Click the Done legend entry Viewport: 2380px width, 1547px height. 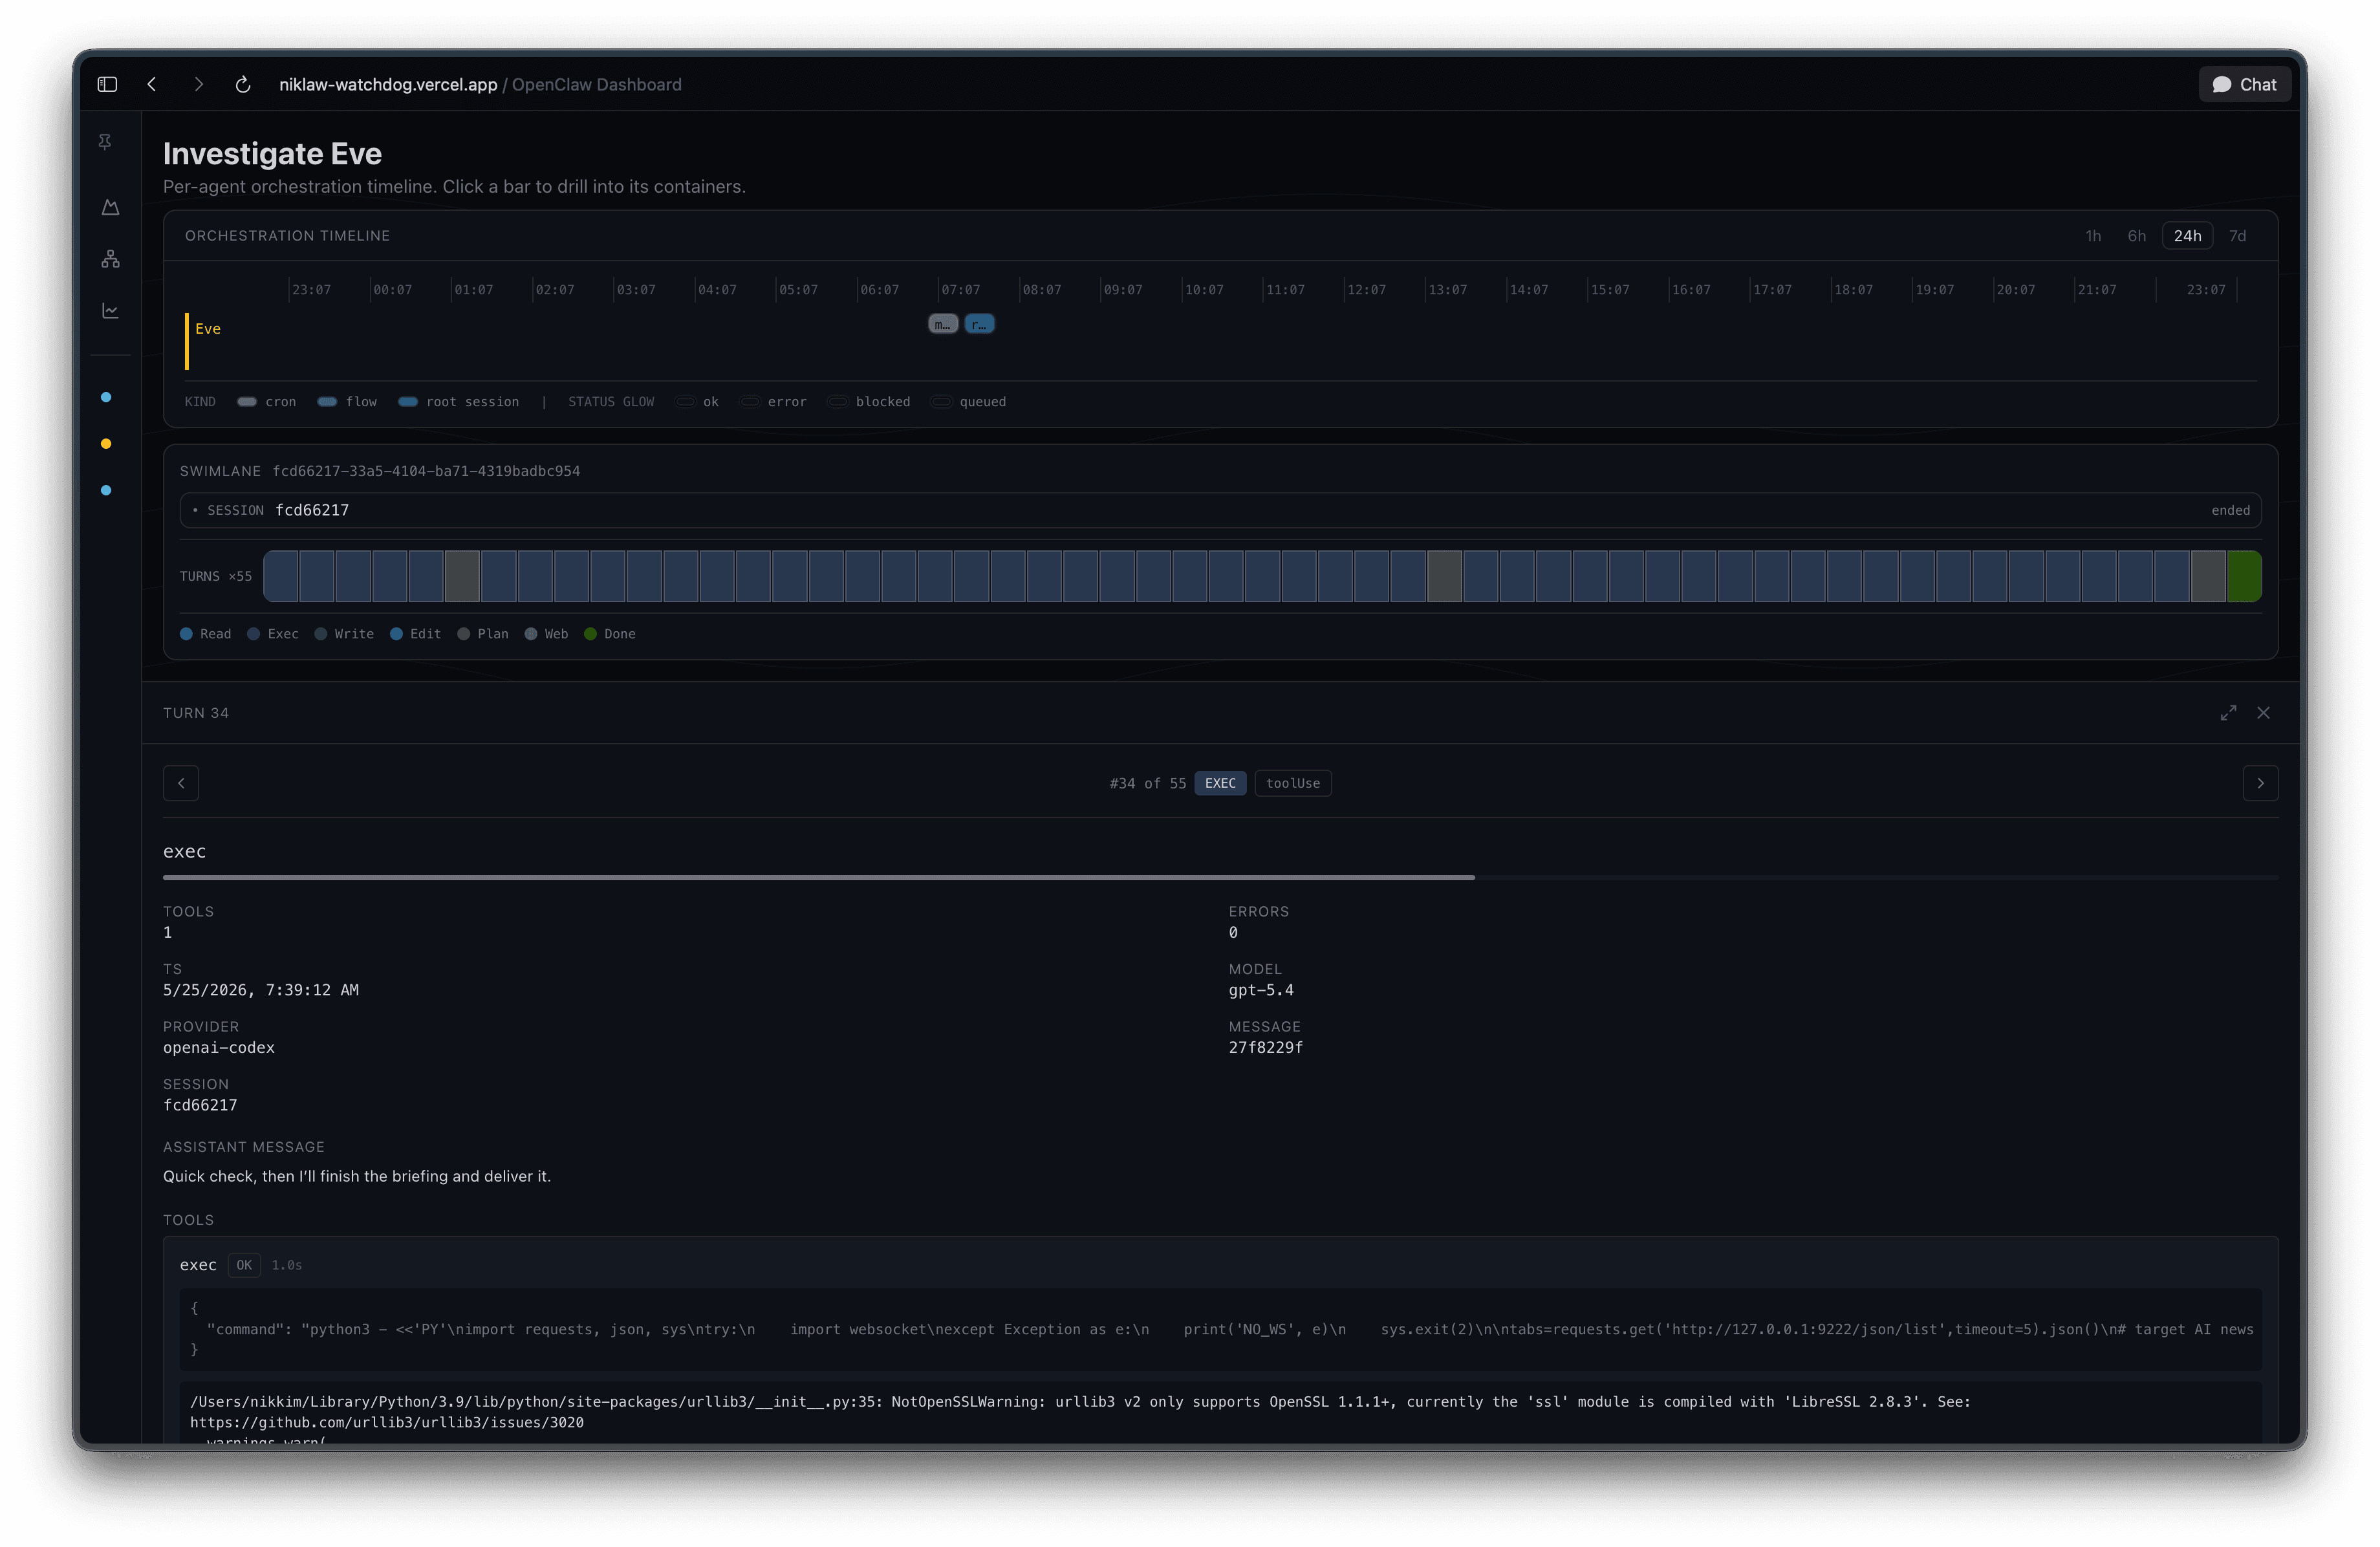pos(610,634)
